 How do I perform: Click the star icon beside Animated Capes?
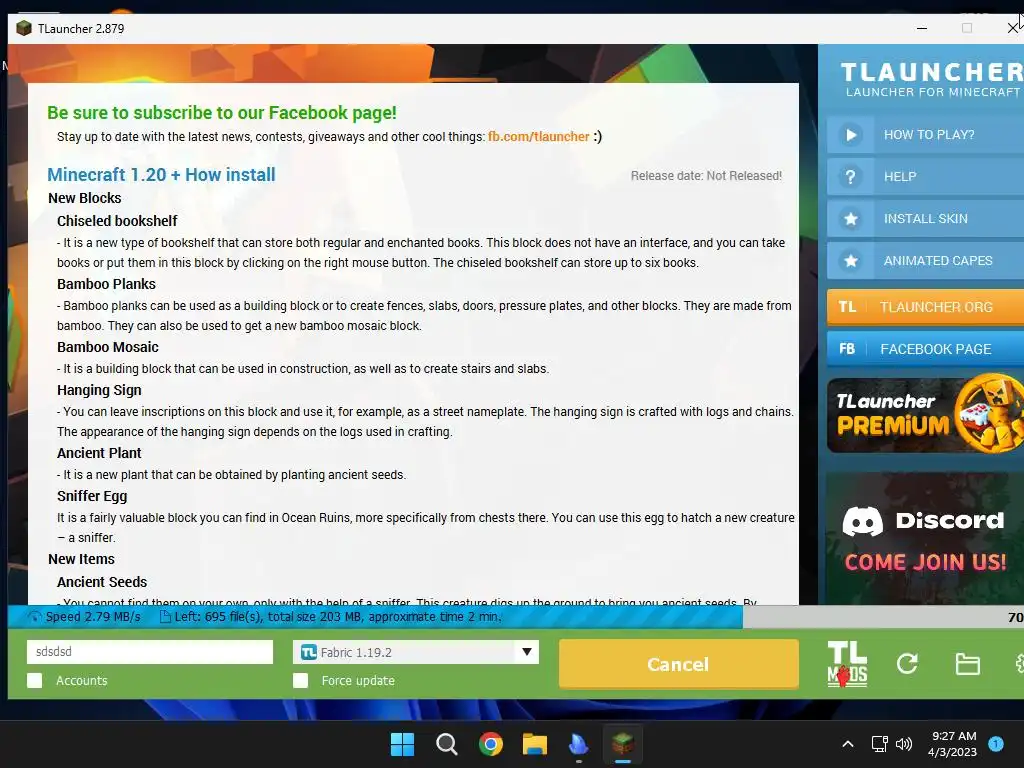click(850, 261)
